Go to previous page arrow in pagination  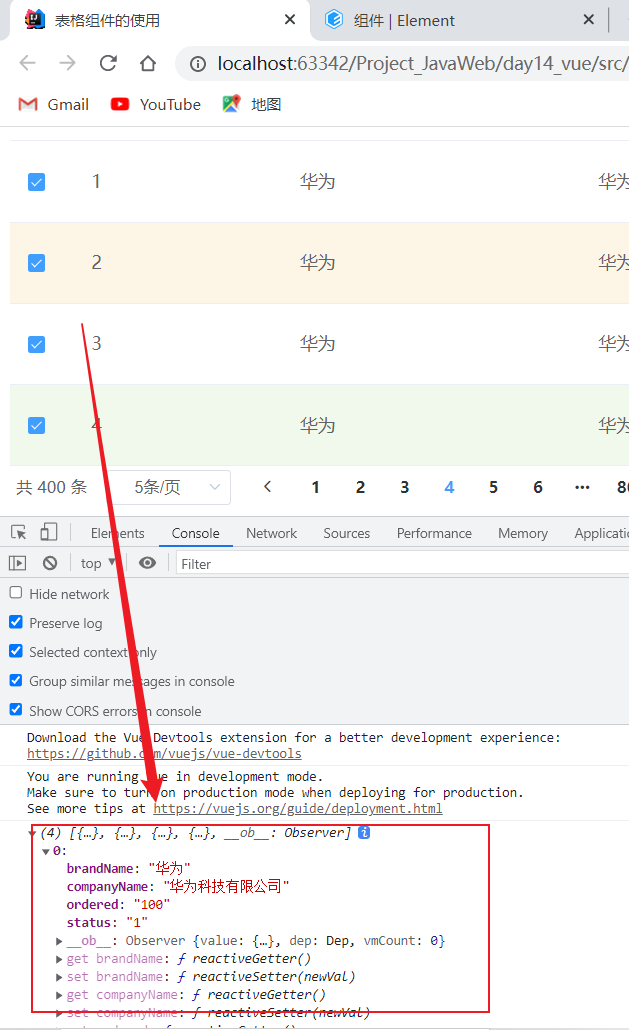tap(267, 487)
